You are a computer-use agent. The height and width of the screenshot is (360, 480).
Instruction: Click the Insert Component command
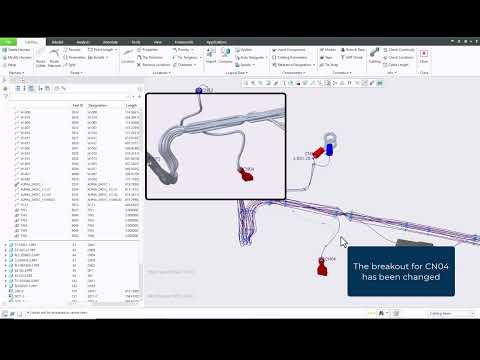tap(289, 50)
